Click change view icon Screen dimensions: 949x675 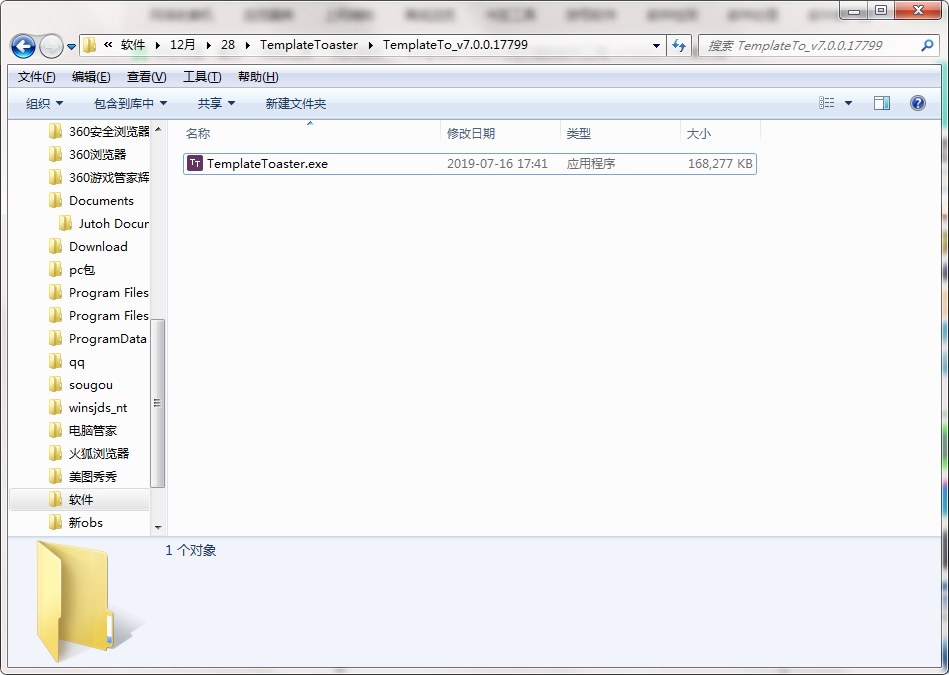[x=827, y=103]
